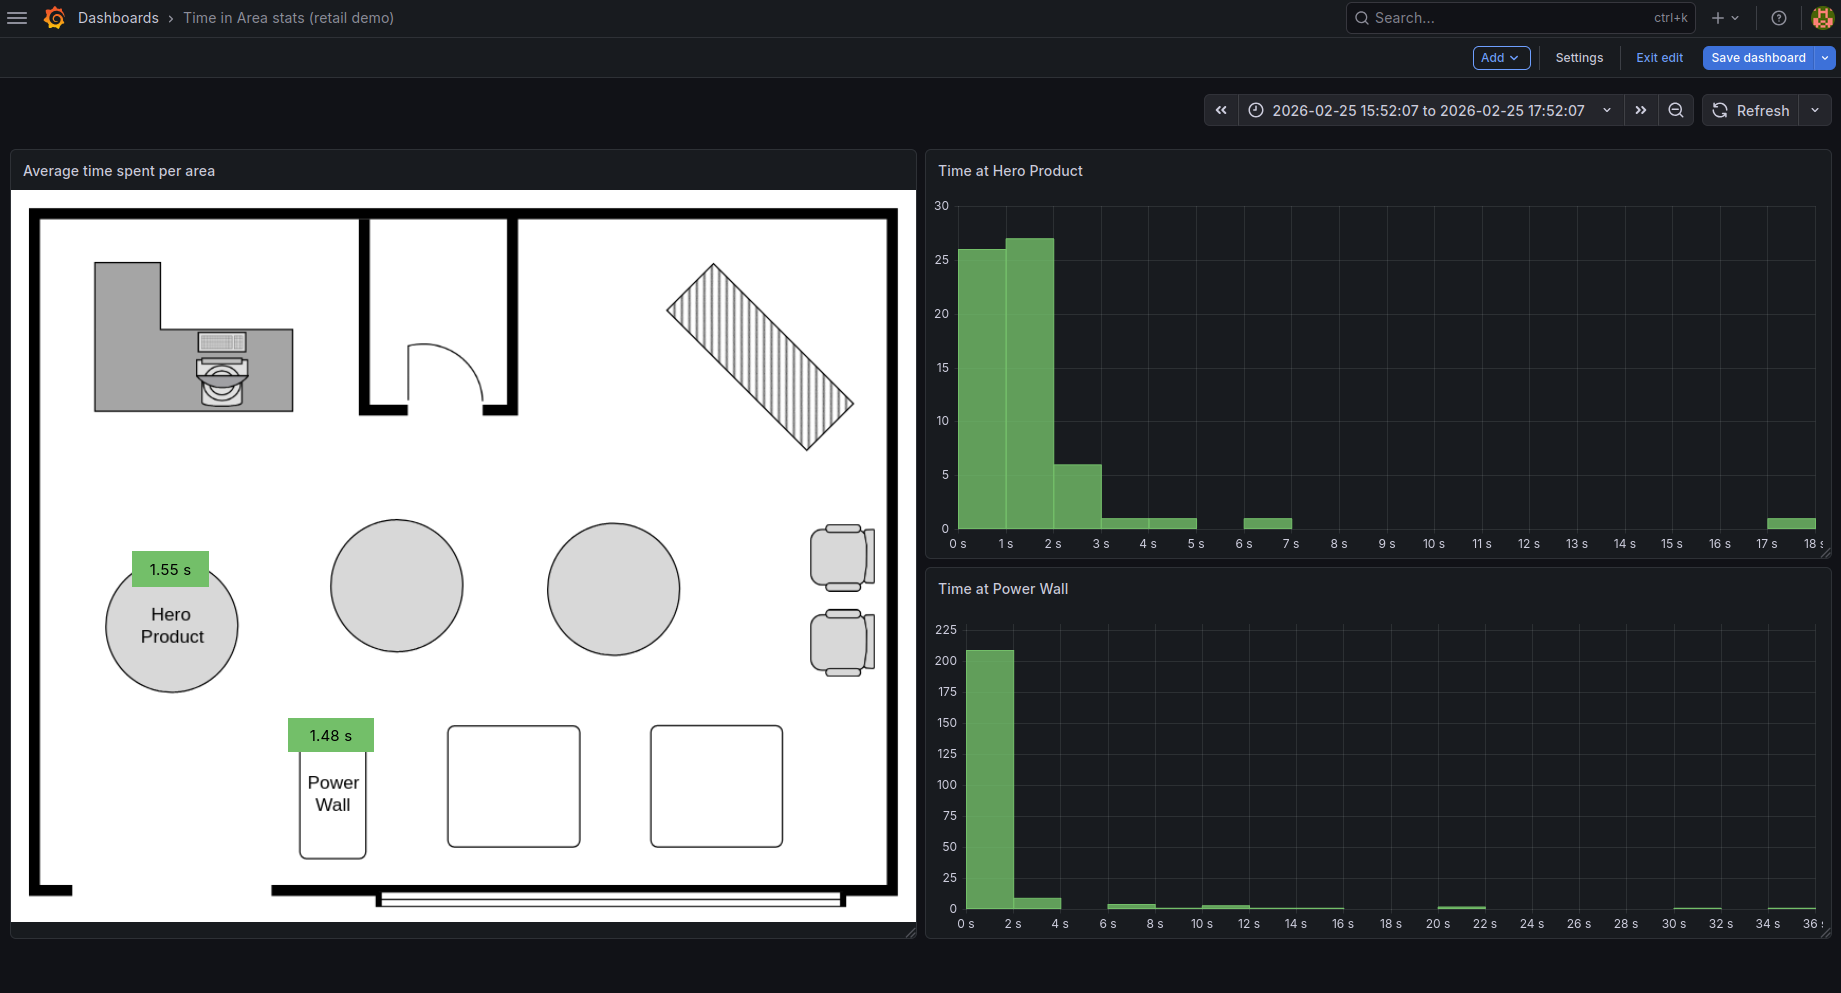Click the 1.55 s Hero Product value label
The height and width of the screenshot is (993, 1841).
coord(170,569)
